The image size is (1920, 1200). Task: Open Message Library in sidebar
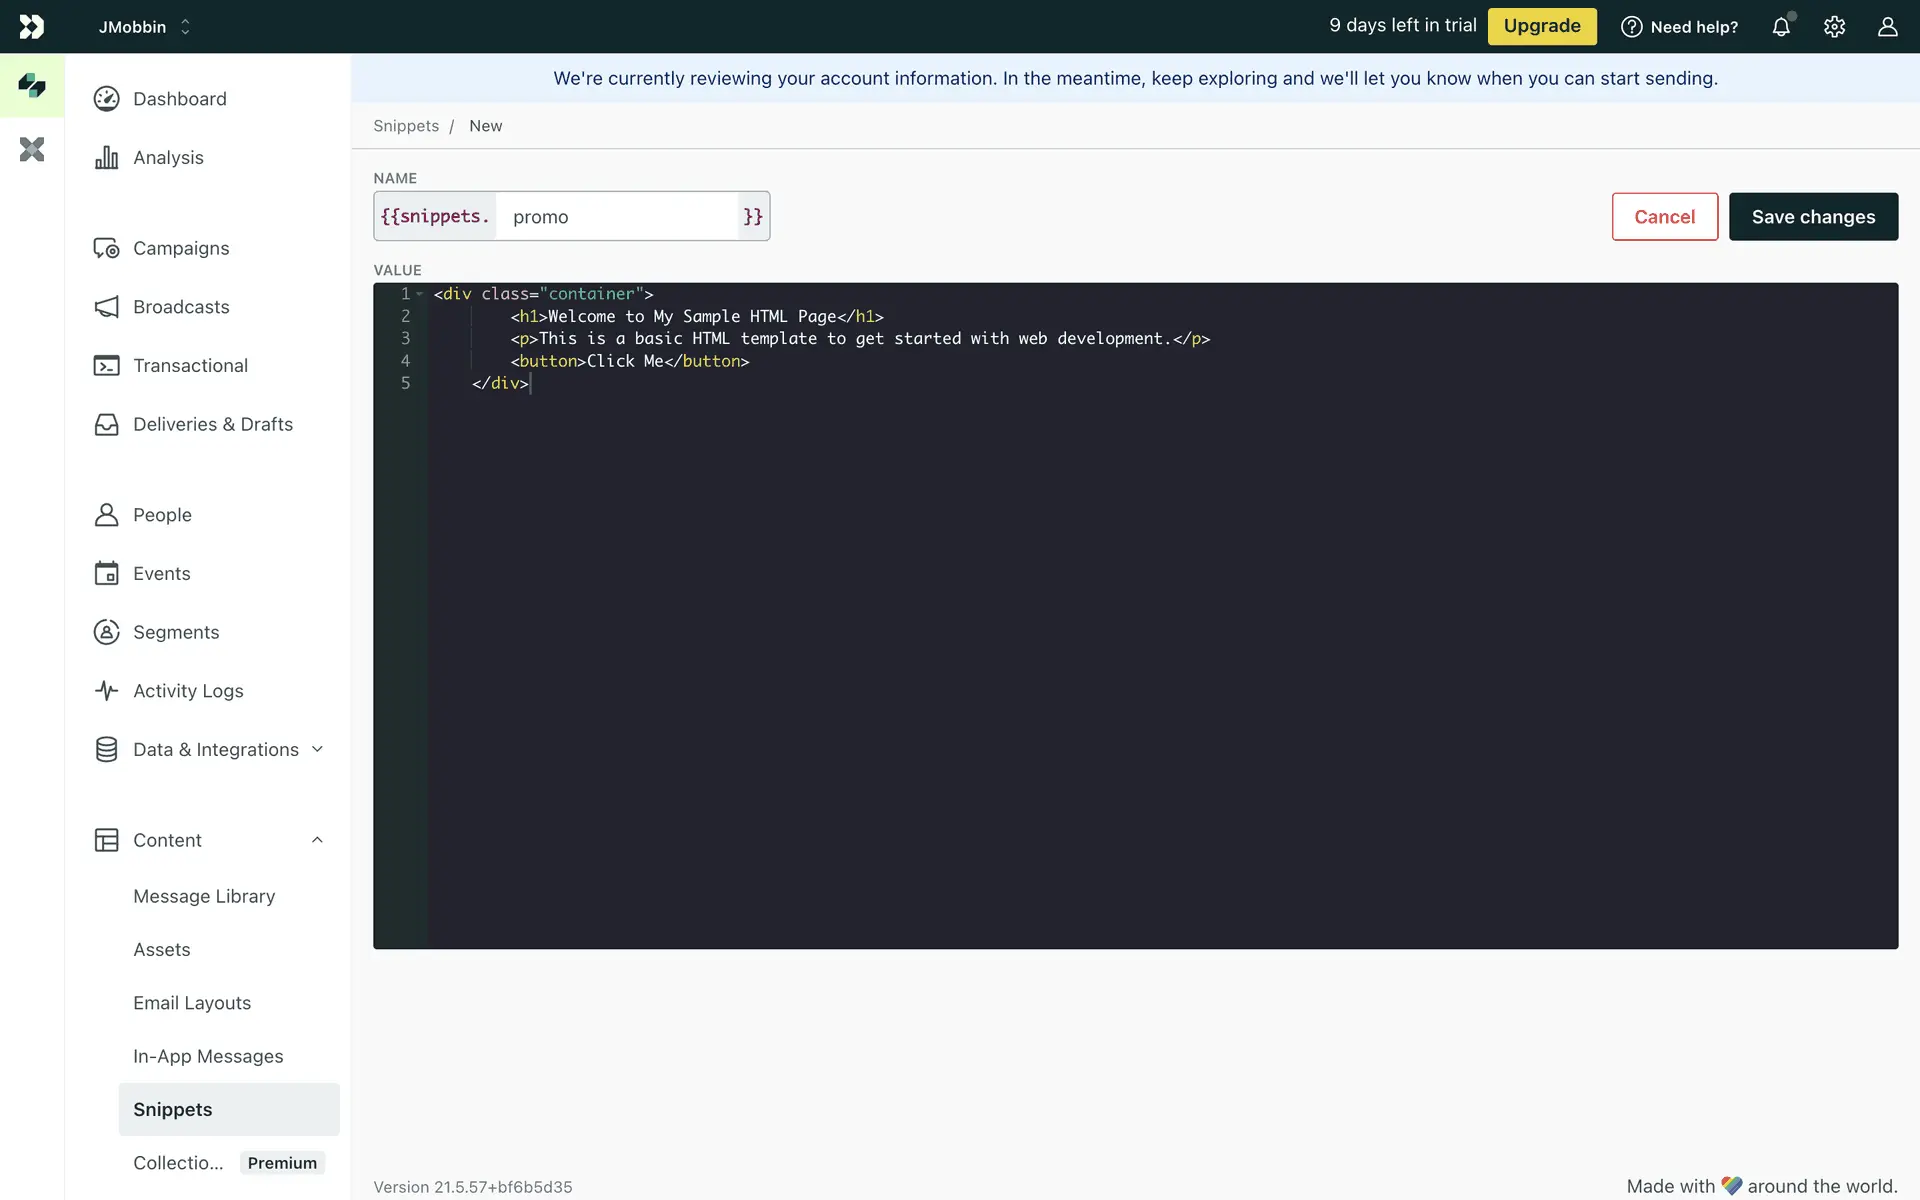point(204,897)
